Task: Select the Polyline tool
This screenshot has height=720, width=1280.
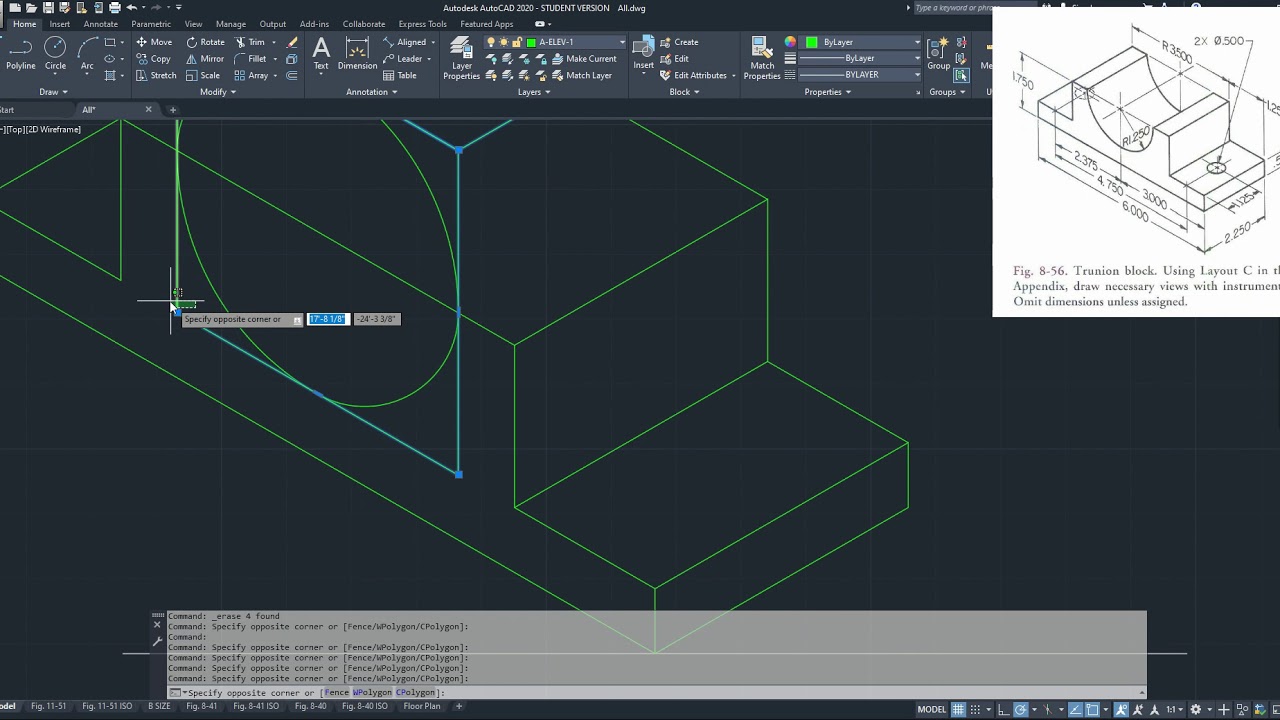Action: [21, 54]
